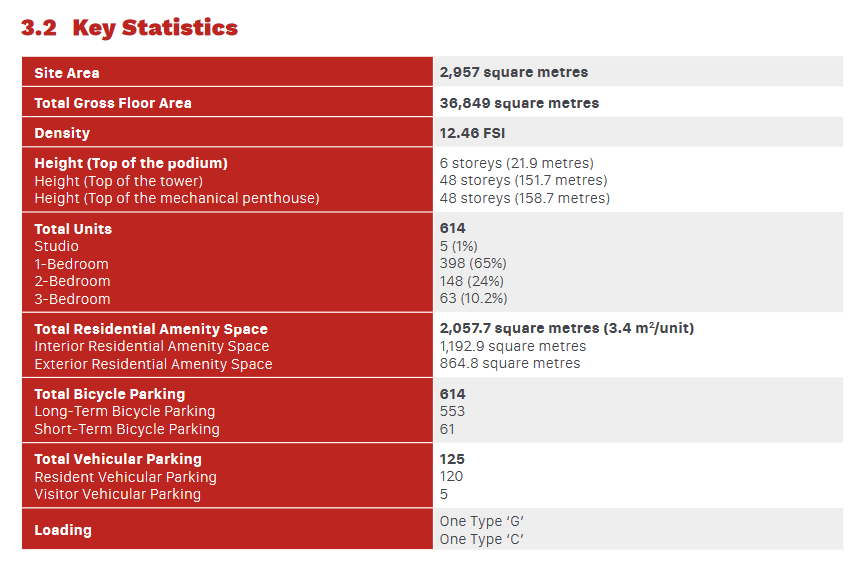This screenshot has height=570, width=853.
Task: Select the Total Gross Floor Area label
Action: click(x=113, y=103)
